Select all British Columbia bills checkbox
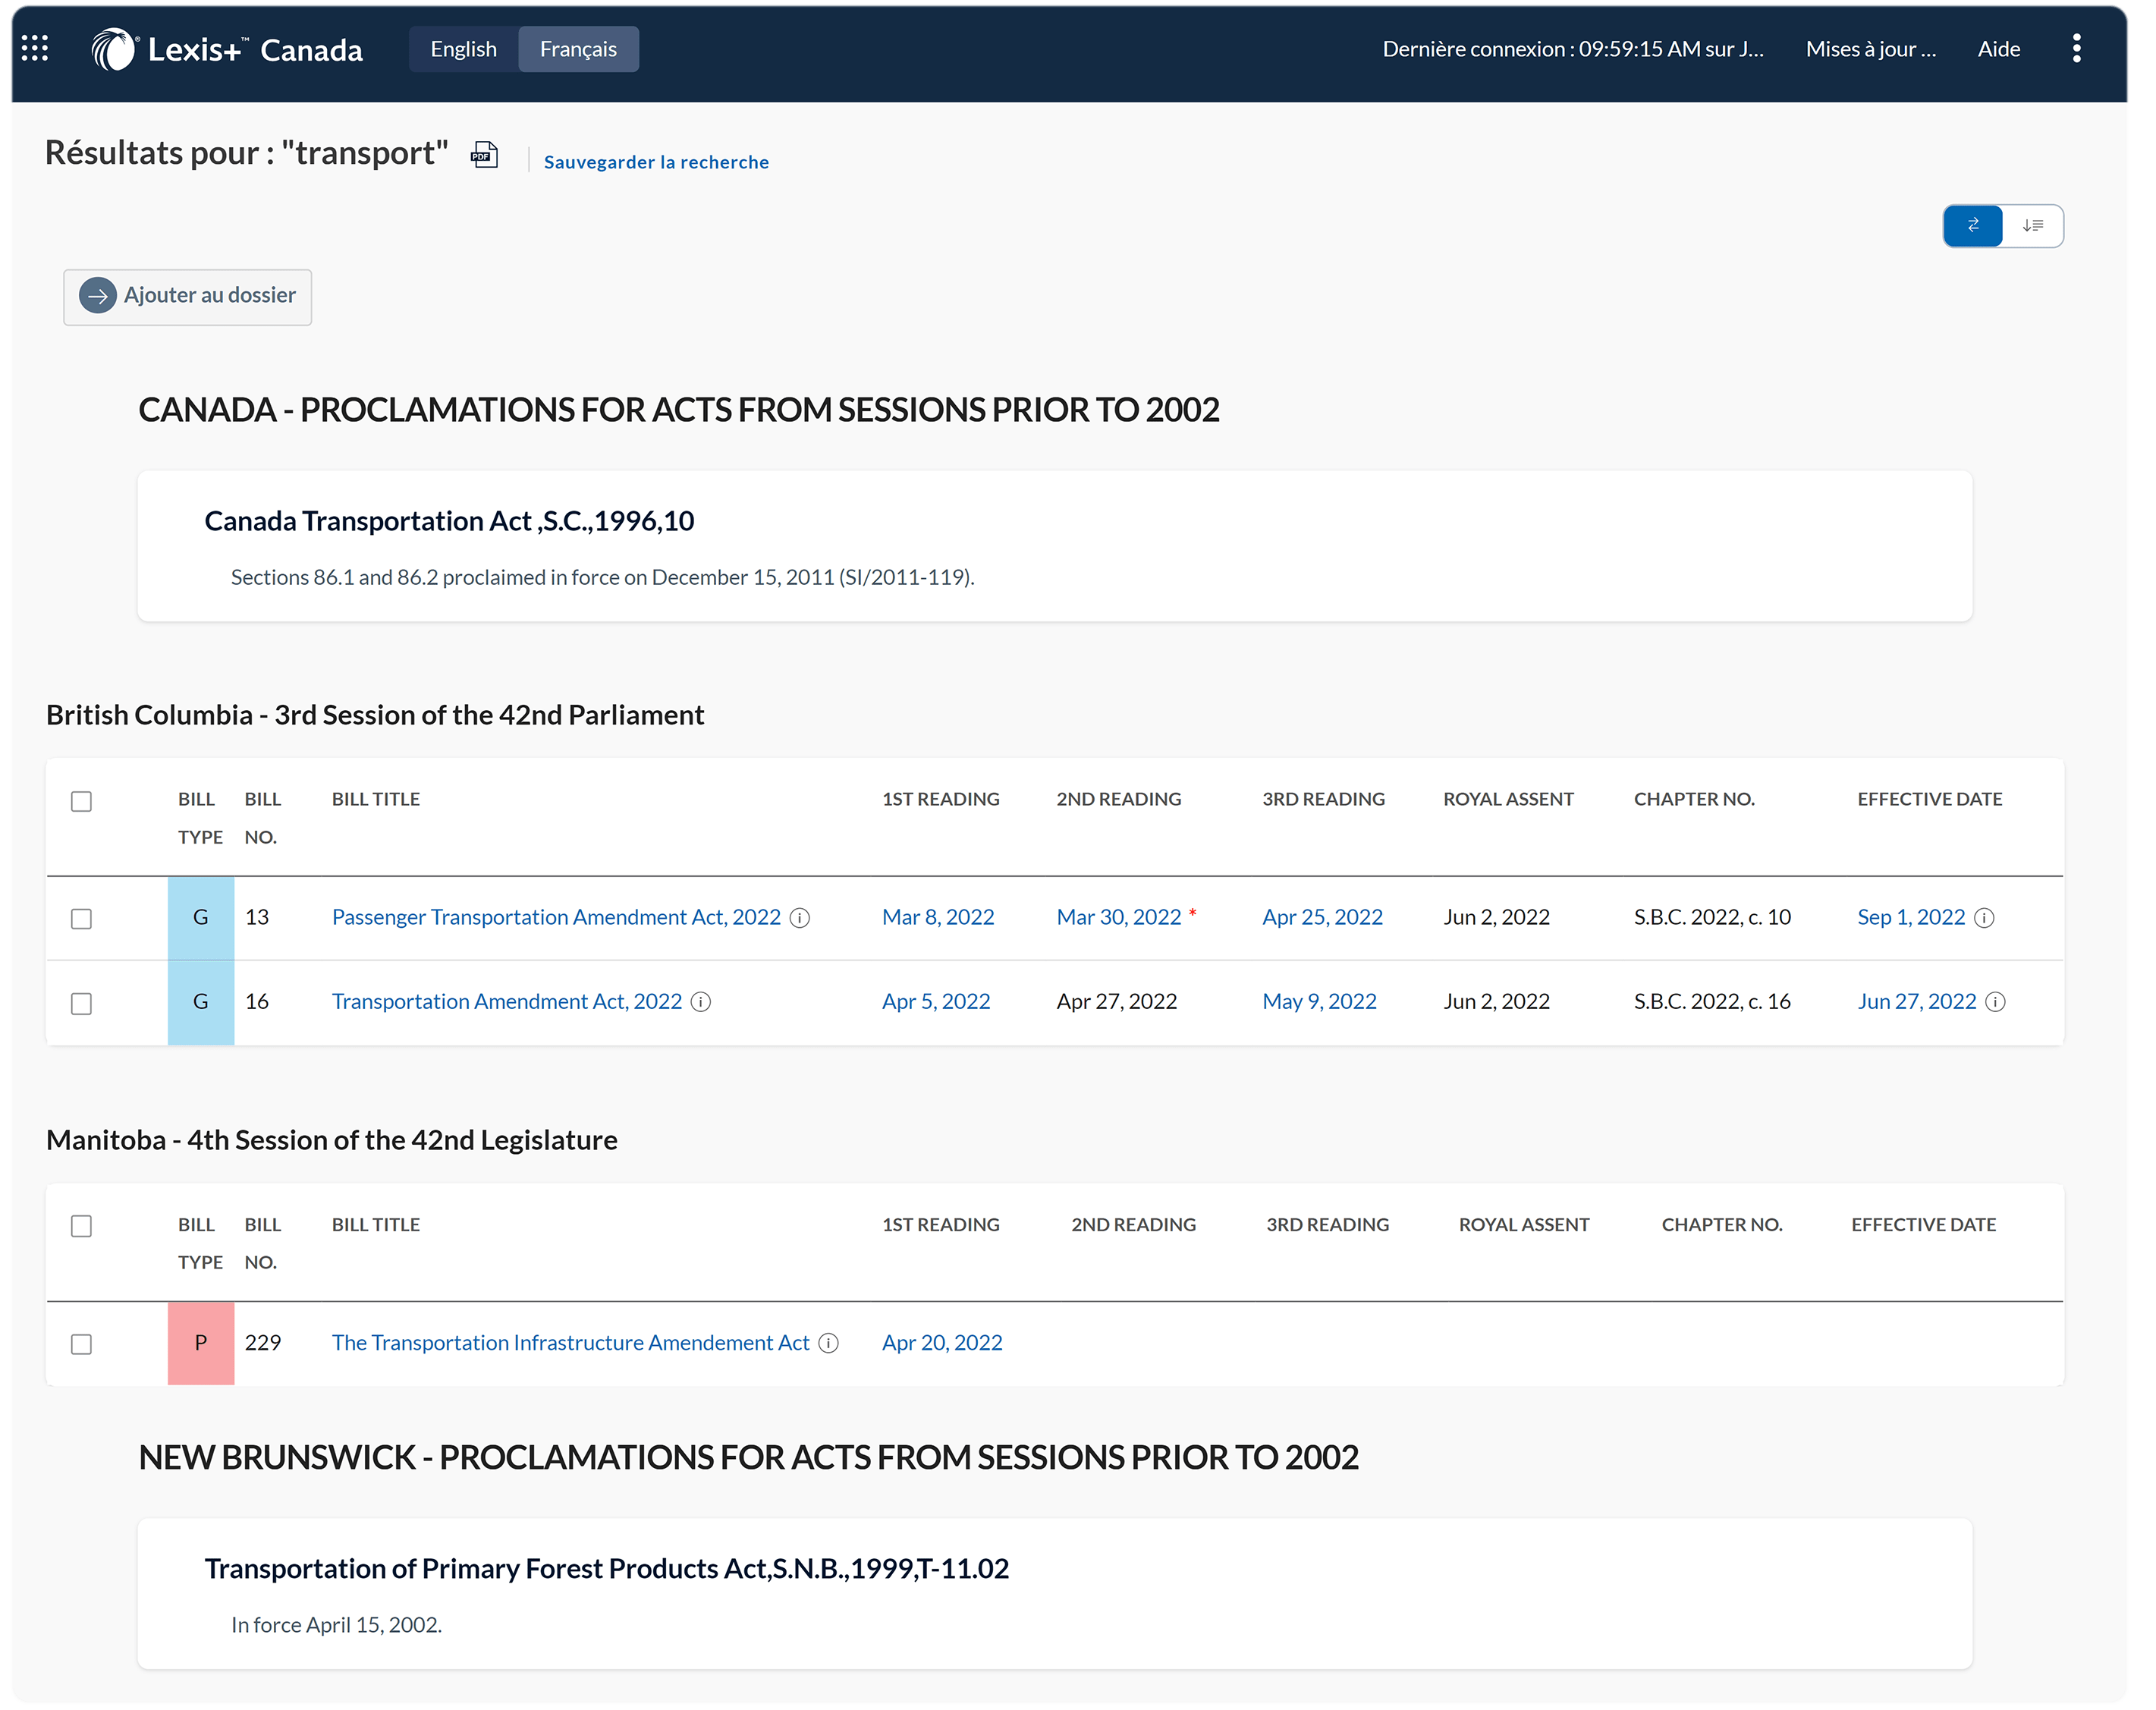Screen dimensions: 2156x1710 (82, 801)
